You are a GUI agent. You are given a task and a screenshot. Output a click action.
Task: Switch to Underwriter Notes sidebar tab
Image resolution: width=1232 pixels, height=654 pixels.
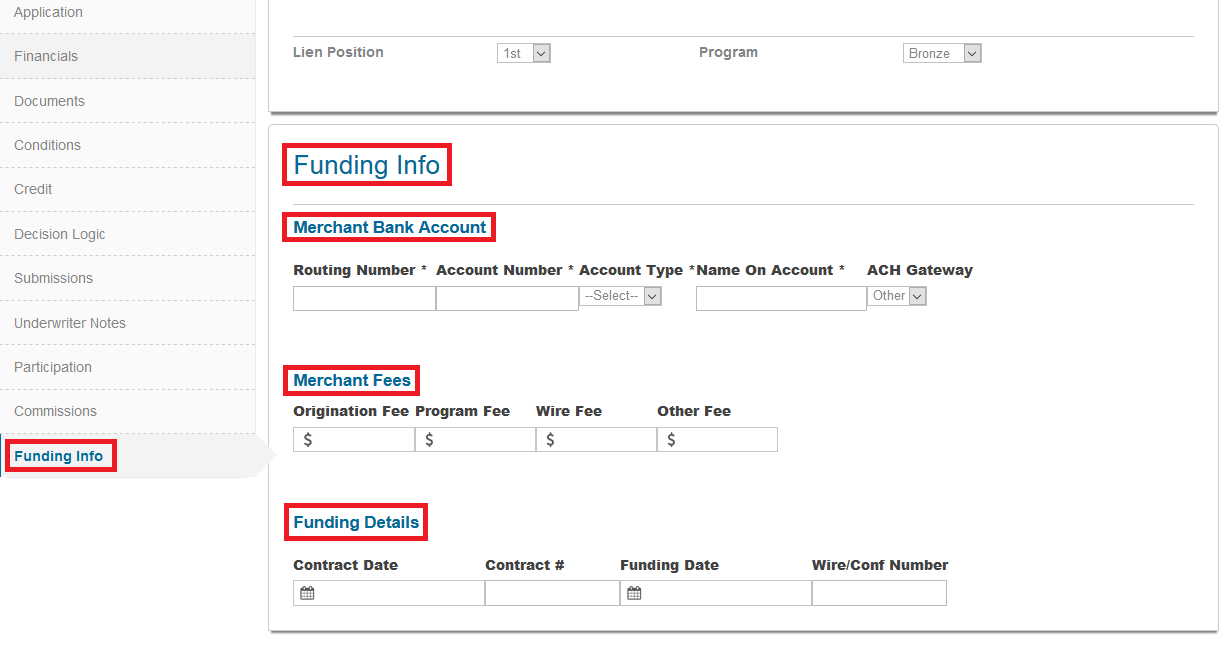coord(128,323)
